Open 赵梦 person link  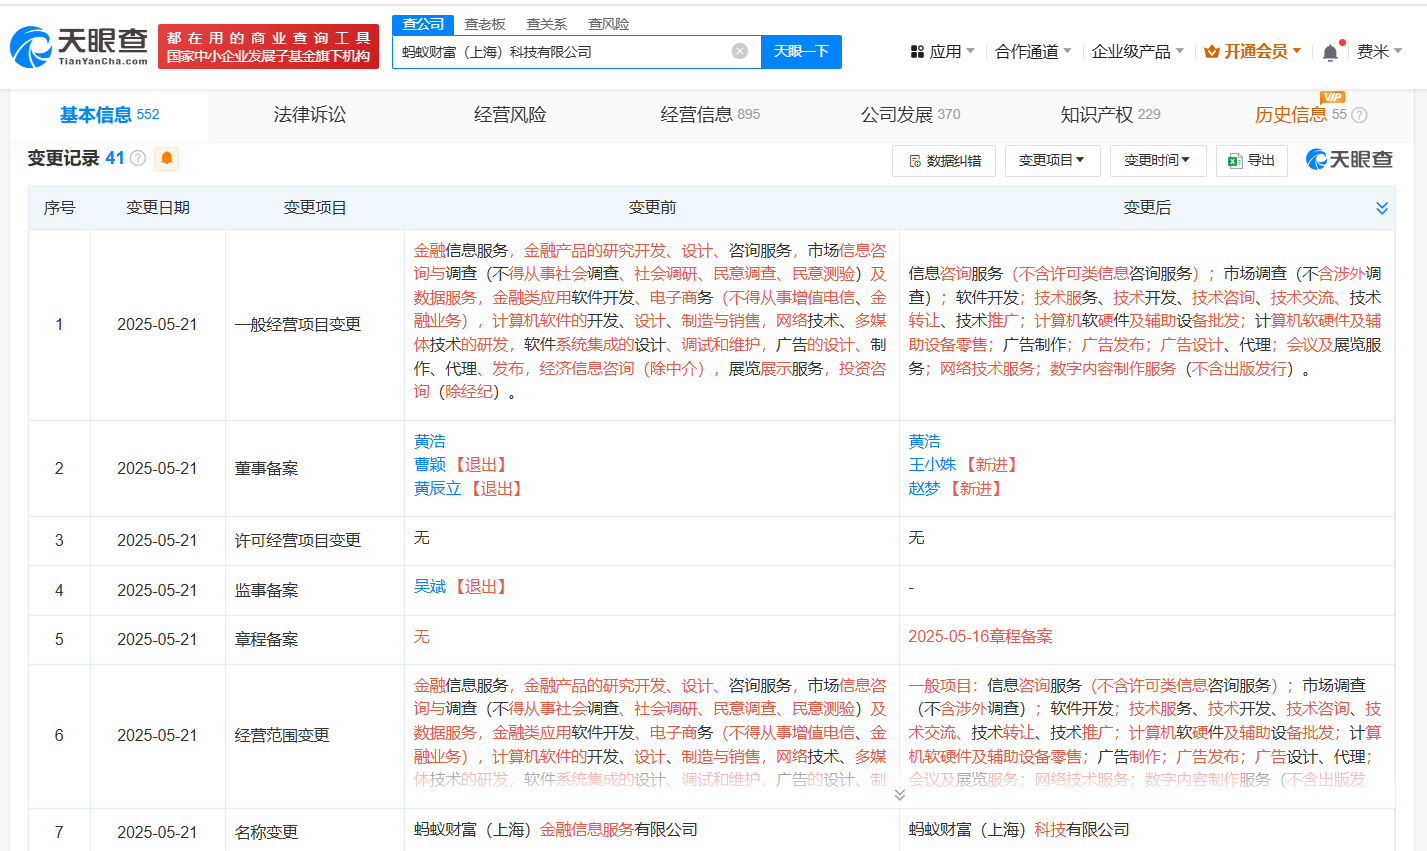pos(924,489)
